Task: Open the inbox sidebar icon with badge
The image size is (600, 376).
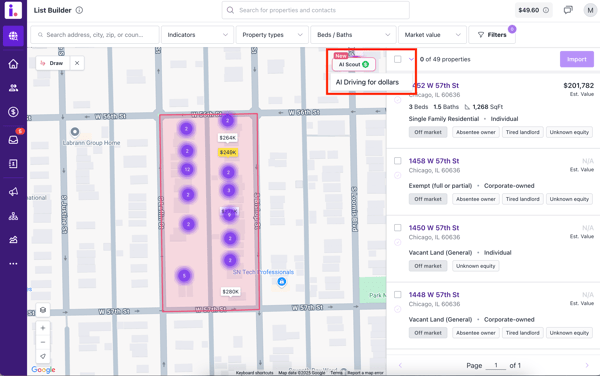Action: coord(13,140)
